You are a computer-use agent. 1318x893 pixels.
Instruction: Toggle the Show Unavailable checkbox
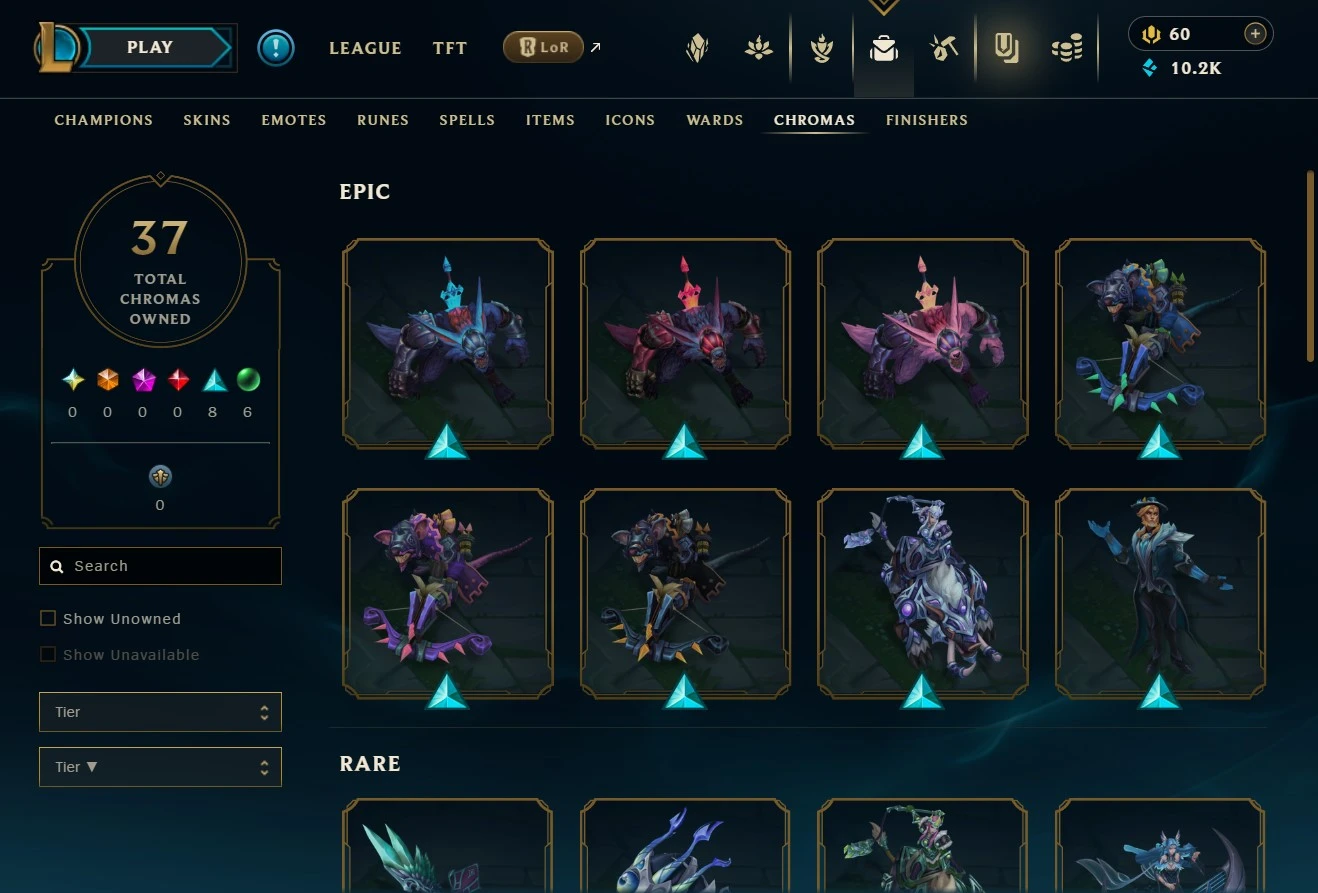(x=47, y=654)
